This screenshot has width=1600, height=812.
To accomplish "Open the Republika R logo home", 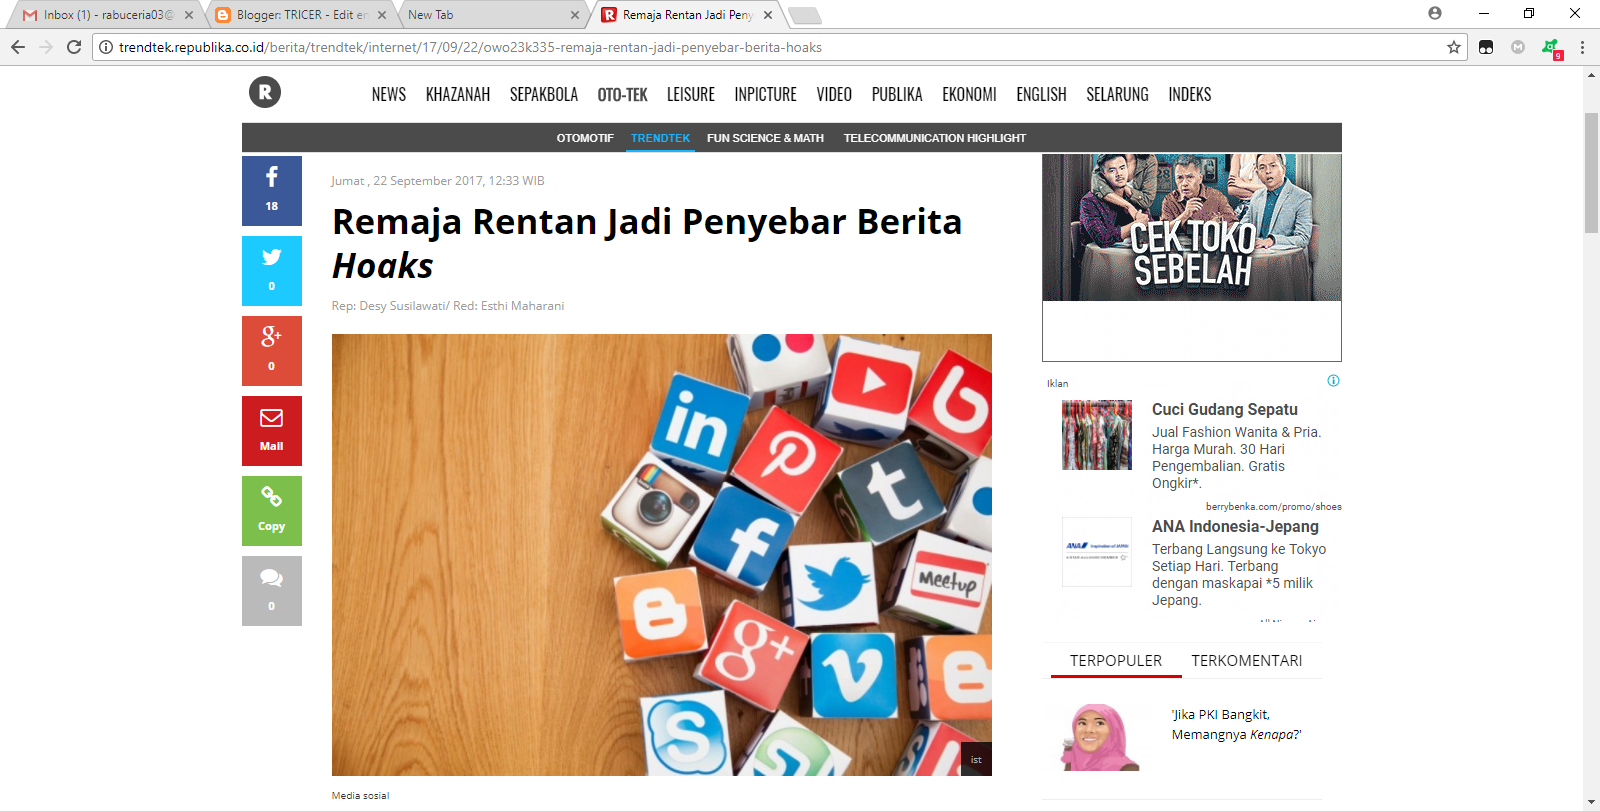I will coord(265,93).
